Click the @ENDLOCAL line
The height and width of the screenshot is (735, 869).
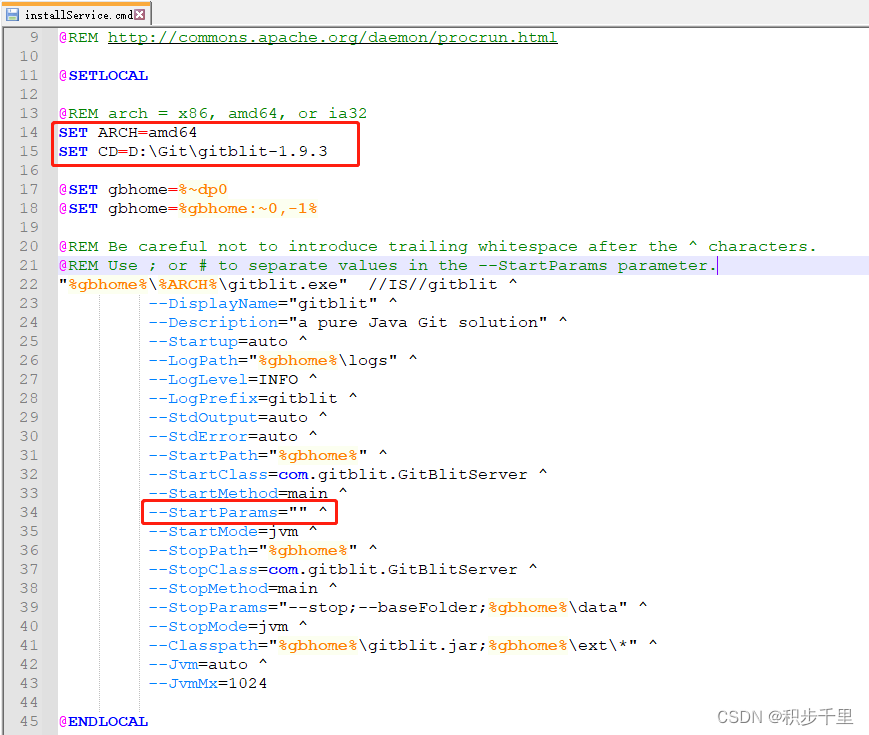pyautogui.click(x=104, y=721)
